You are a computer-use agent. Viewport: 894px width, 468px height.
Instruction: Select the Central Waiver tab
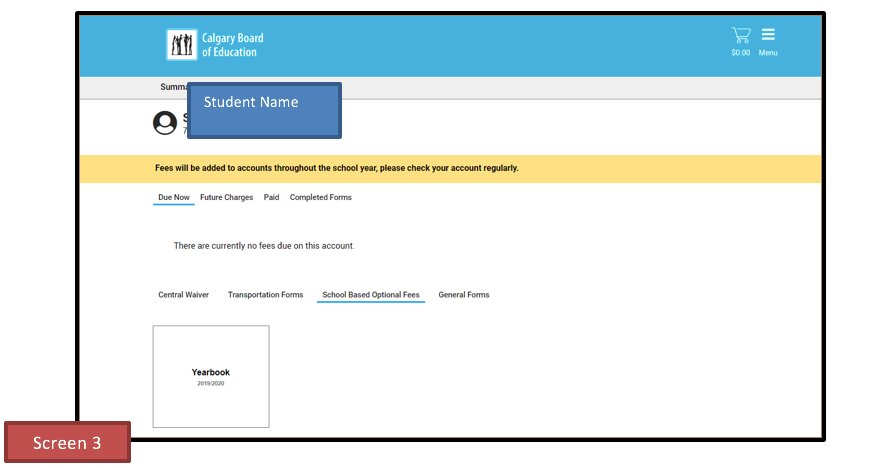pyautogui.click(x=184, y=295)
